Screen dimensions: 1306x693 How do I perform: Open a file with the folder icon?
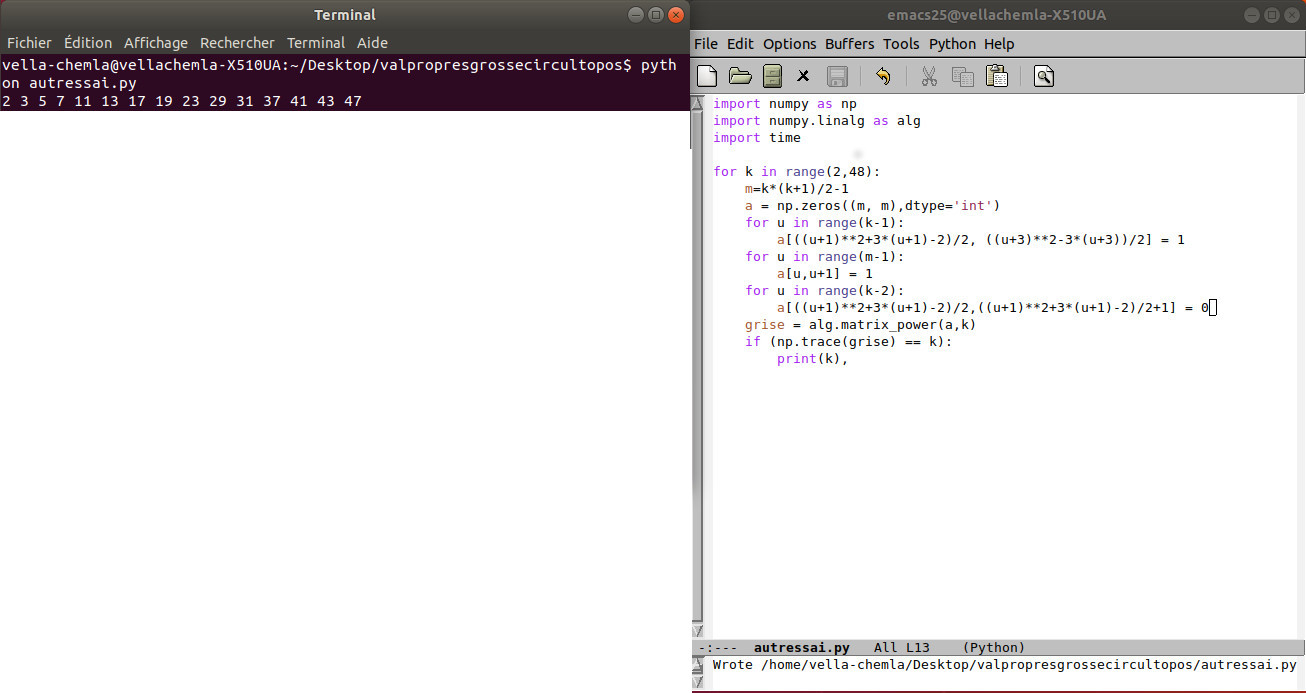tap(740, 76)
